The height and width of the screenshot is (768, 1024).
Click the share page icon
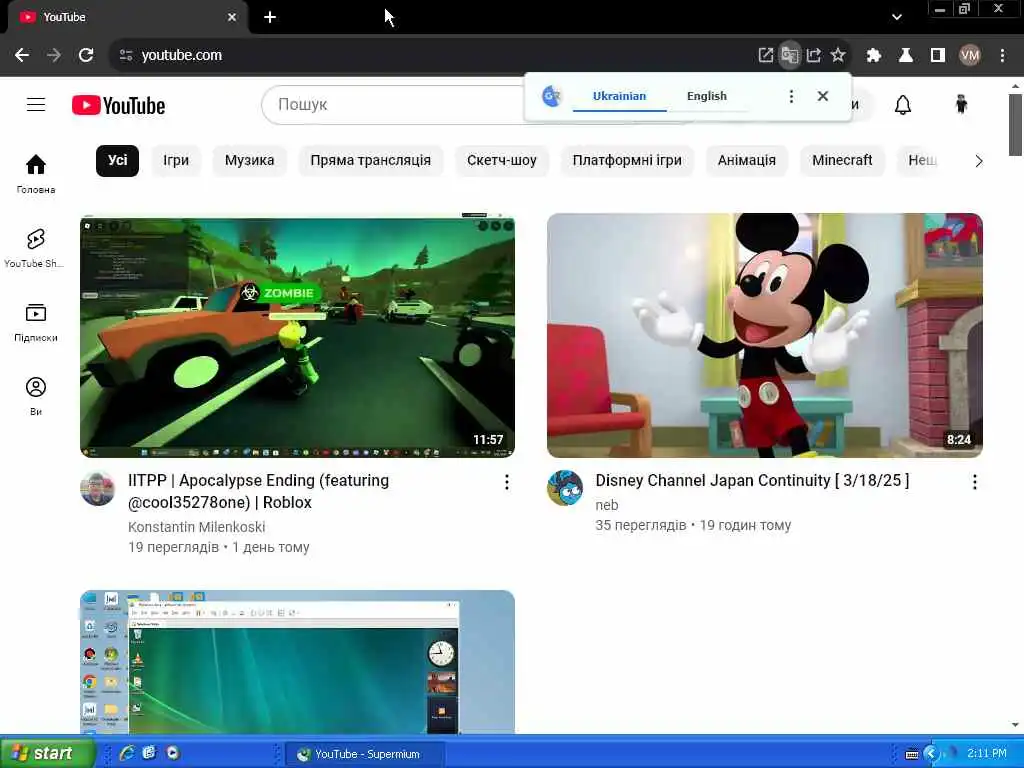pos(814,56)
